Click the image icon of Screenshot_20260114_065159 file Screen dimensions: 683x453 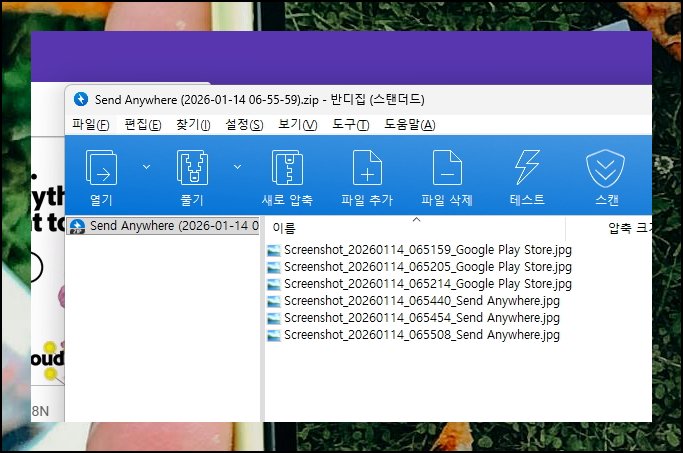coord(274,250)
